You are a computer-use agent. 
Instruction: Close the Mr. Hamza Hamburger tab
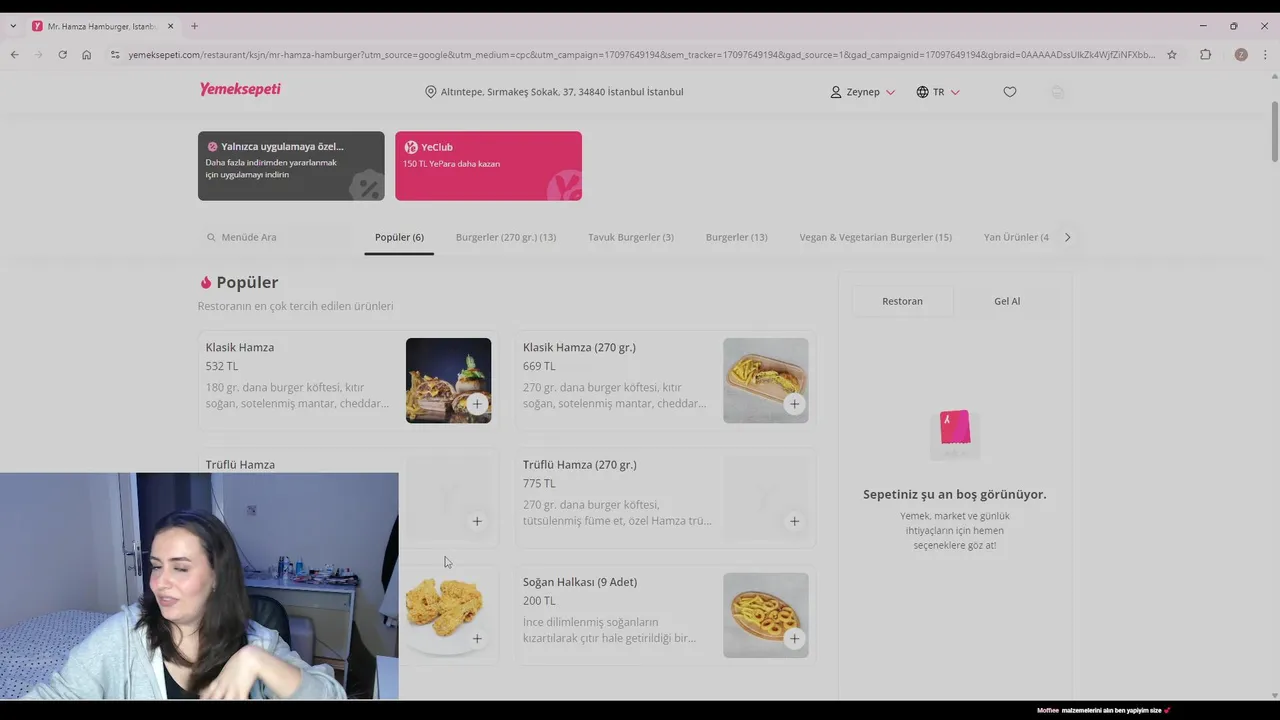[170, 26]
